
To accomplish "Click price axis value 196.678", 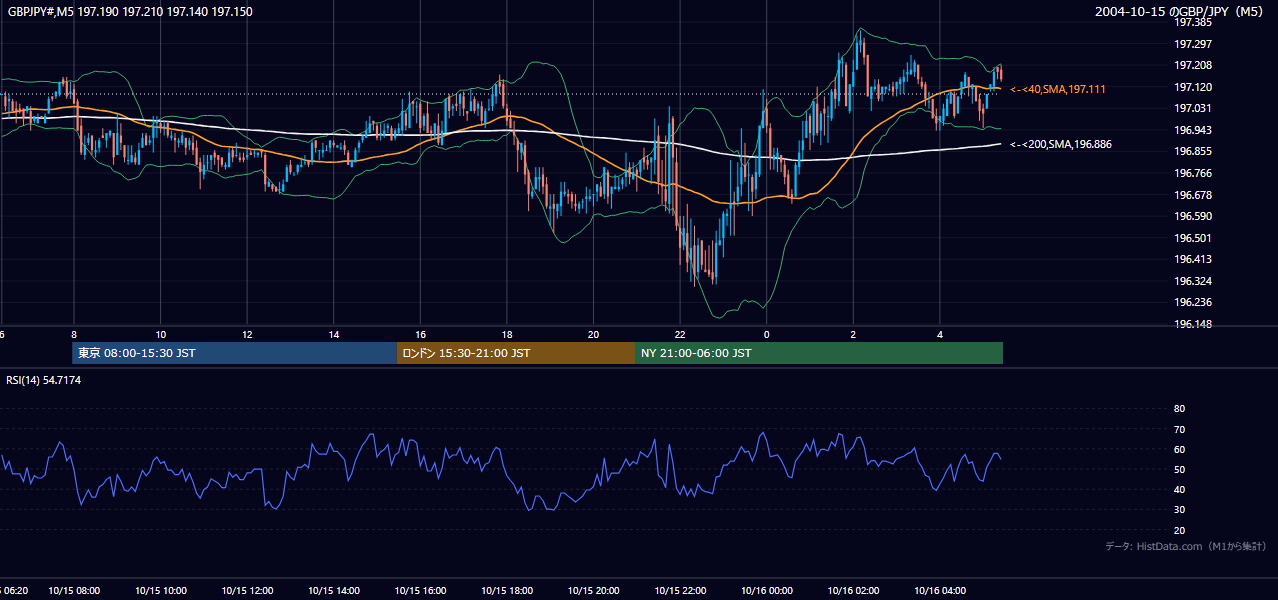I will [1193, 195].
